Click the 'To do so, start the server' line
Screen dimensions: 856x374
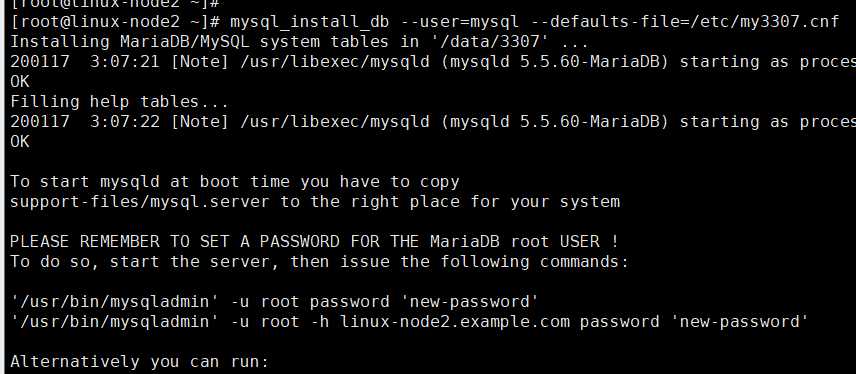click(319, 261)
